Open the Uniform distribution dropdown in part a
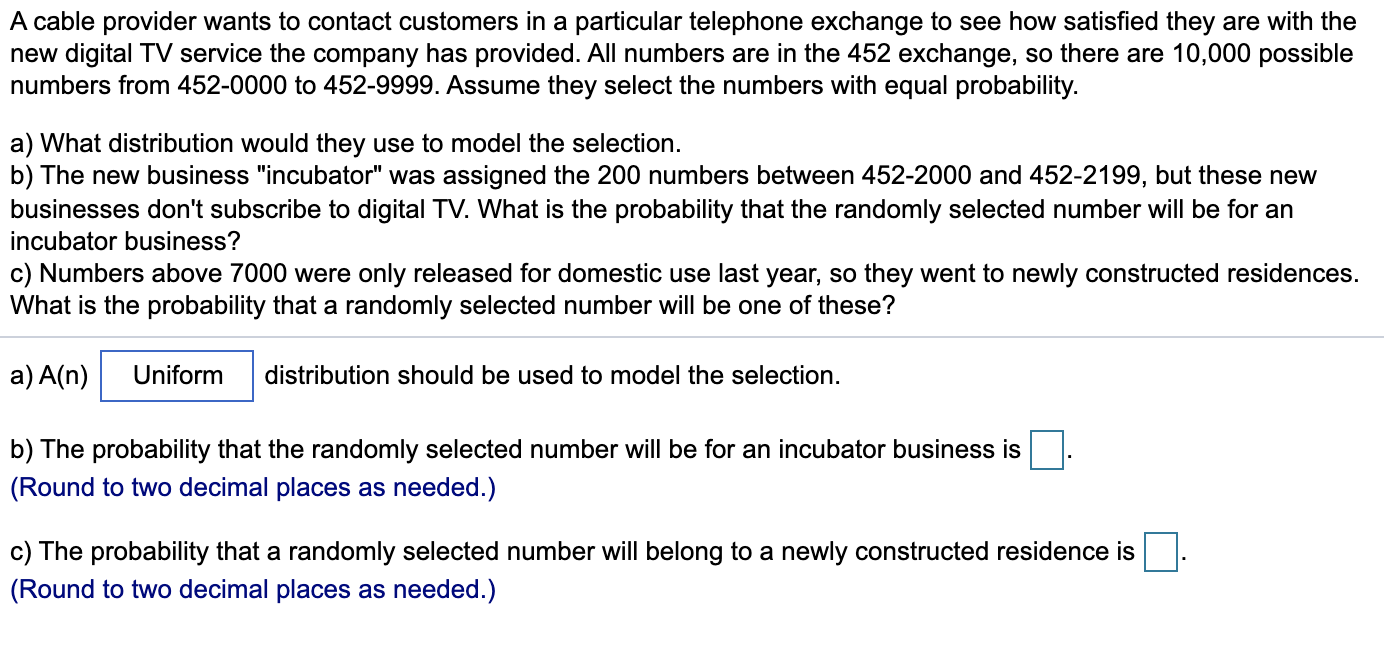This screenshot has width=1384, height=672. pyautogui.click(x=176, y=377)
